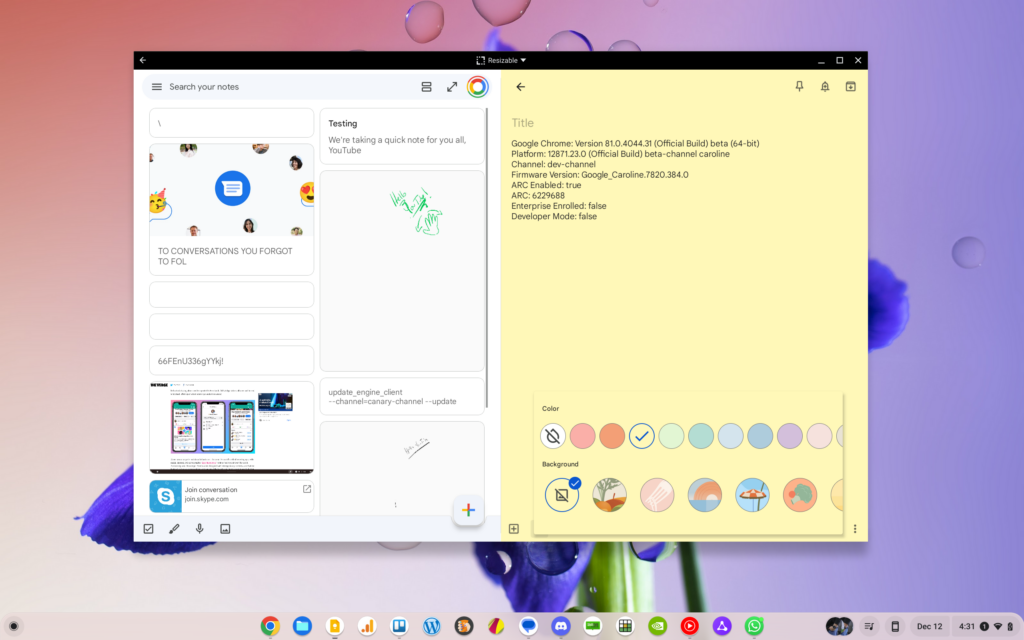This screenshot has height=640, width=1024.
Task: Open note options with the three-dot icon
Action: [855, 527]
